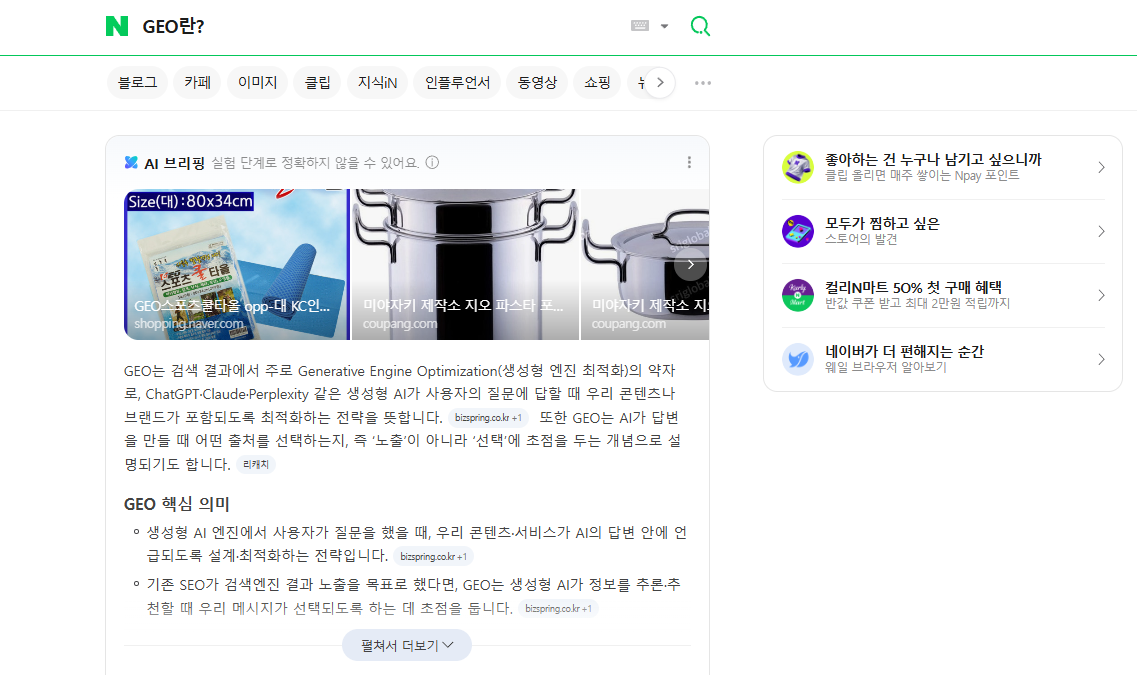The image size is (1137, 675).
Task: Open the three-dot menu beside the tabs
Action: click(703, 83)
